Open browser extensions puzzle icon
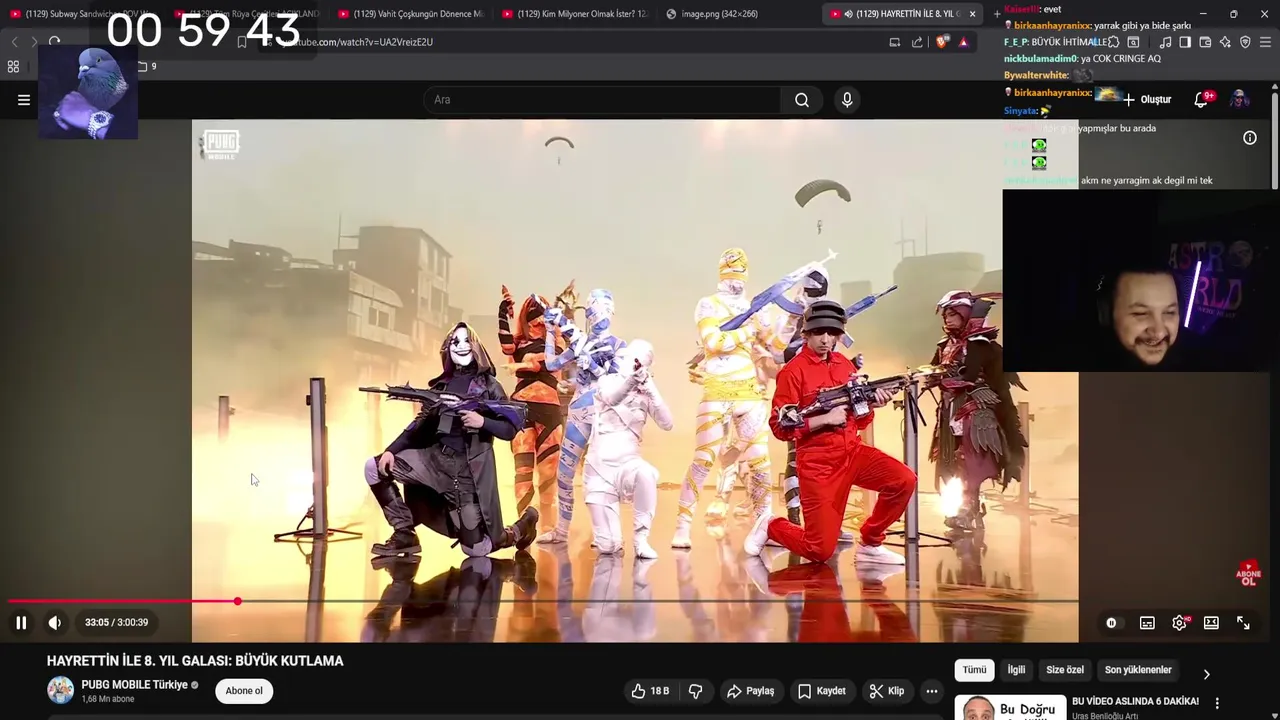Image resolution: width=1280 pixels, height=720 pixels. (1113, 42)
